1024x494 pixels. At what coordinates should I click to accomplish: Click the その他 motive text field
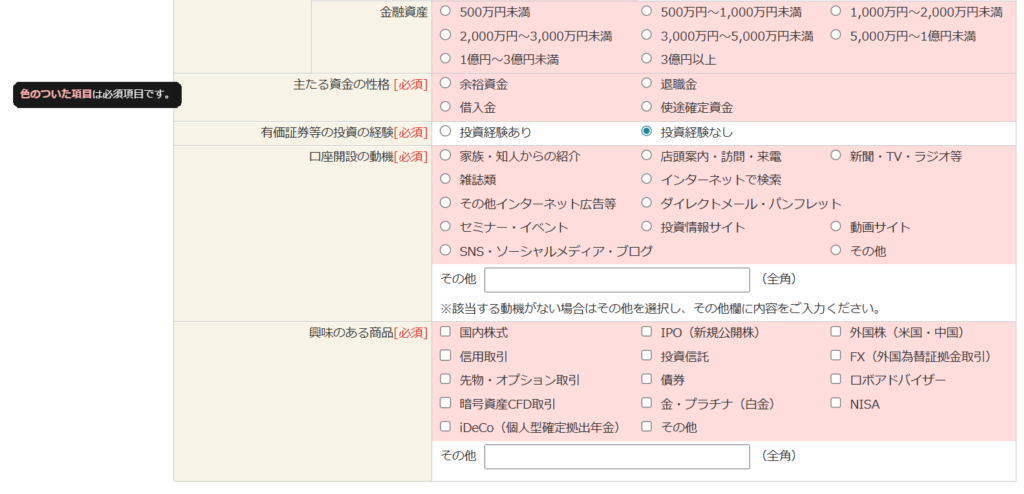[x=616, y=280]
